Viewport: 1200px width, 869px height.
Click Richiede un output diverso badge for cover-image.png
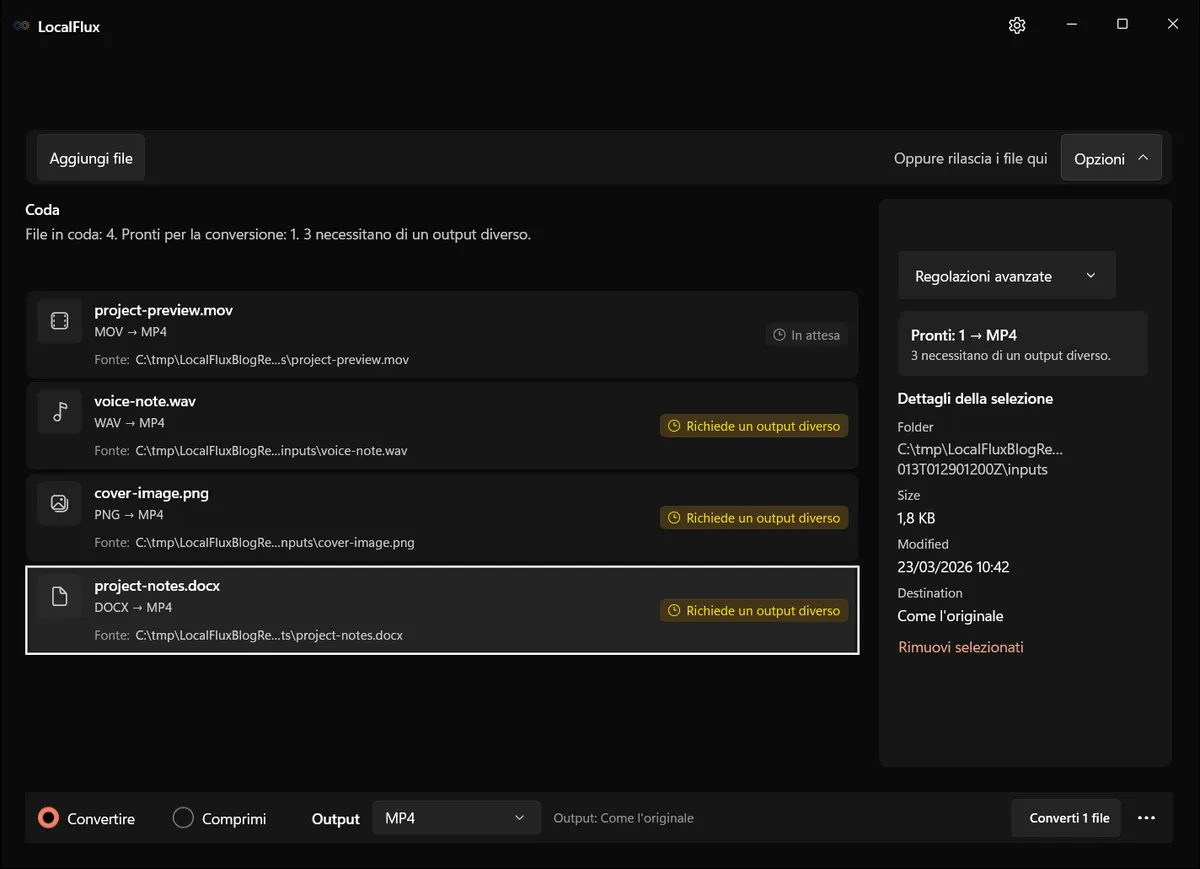pos(754,518)
